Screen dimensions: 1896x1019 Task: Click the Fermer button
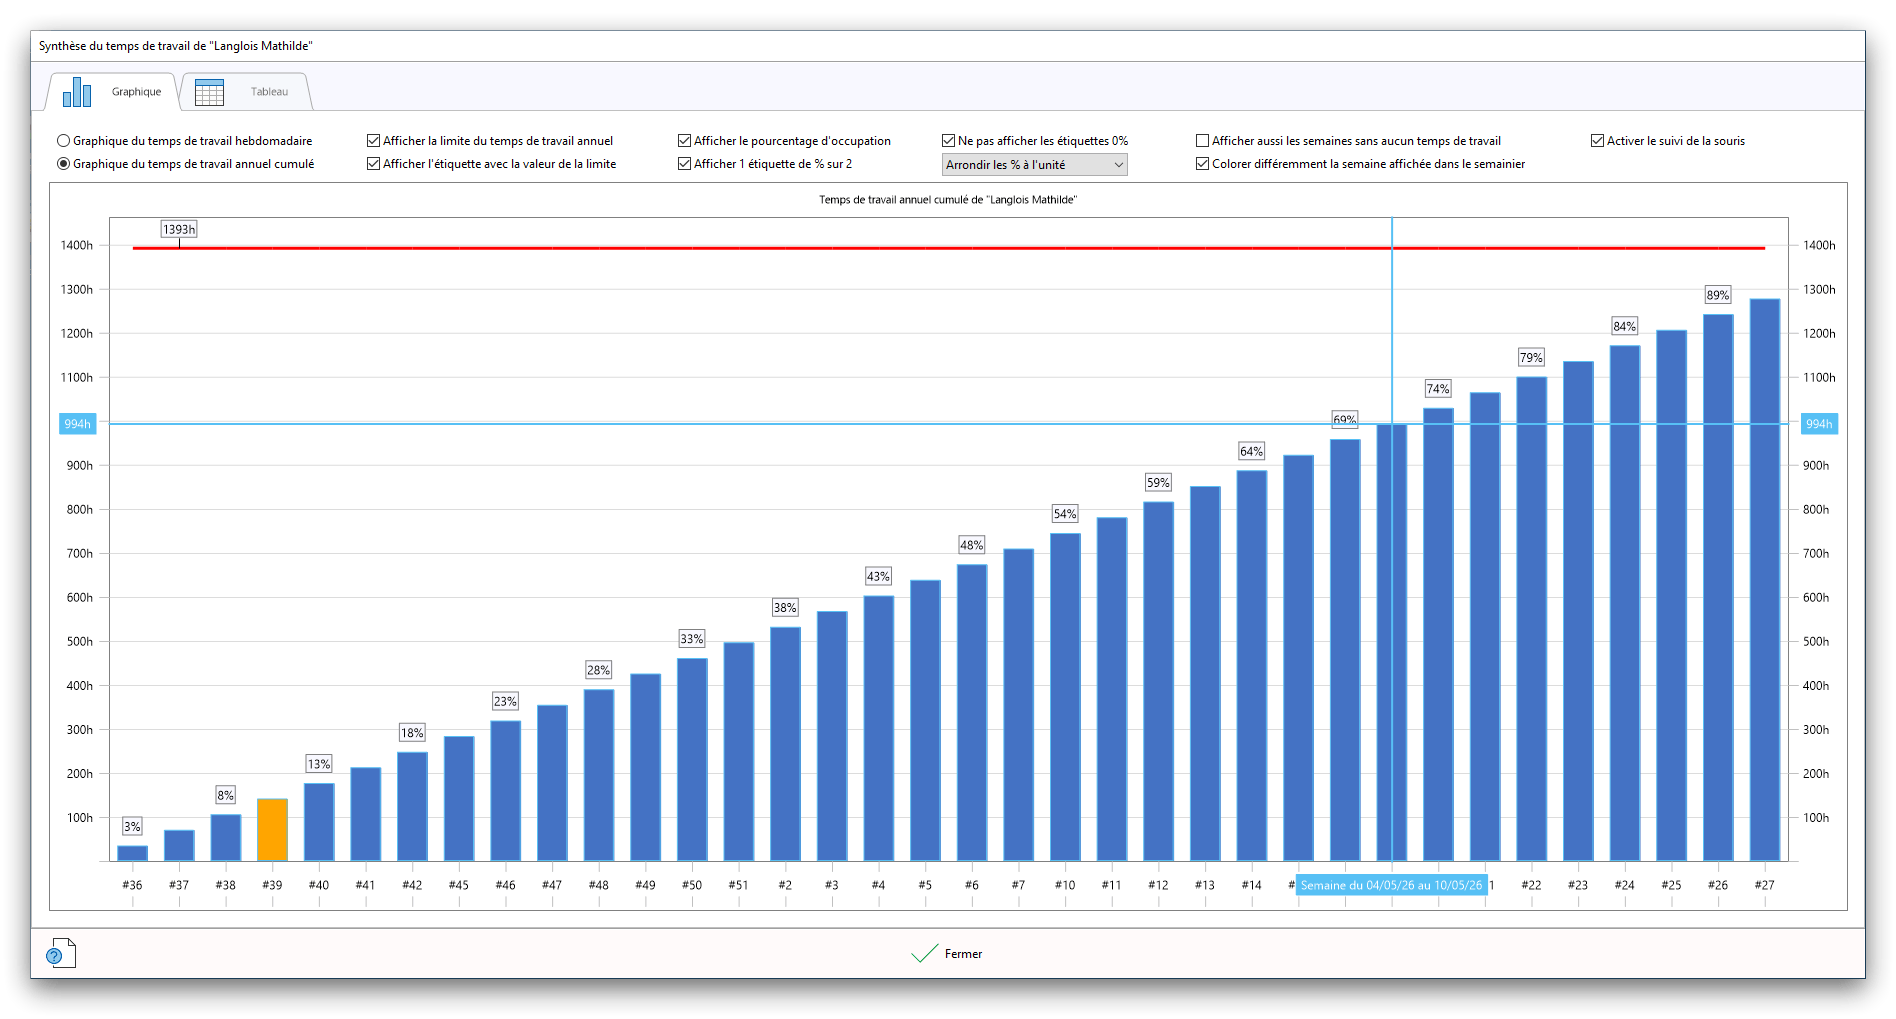(x=962, y=954)
